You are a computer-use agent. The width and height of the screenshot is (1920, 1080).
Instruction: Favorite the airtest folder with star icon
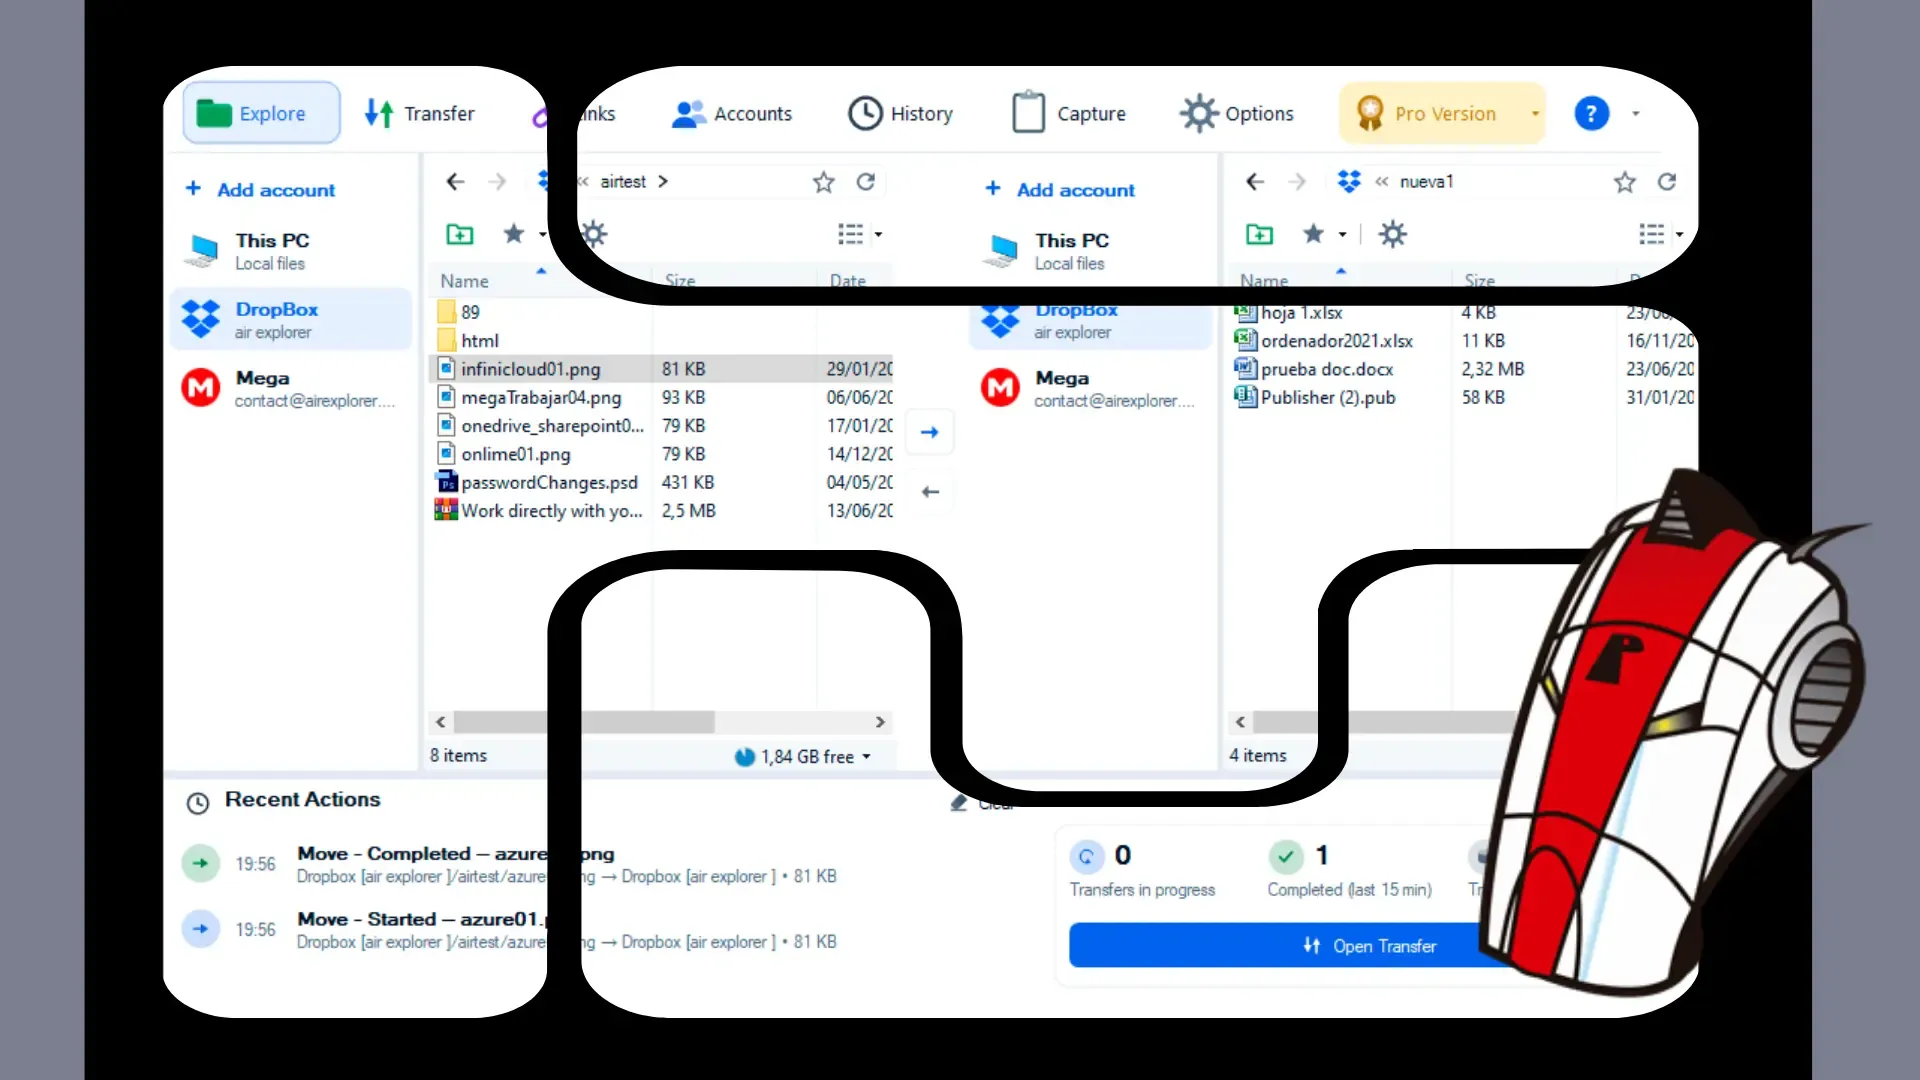[x=823, y=182]
